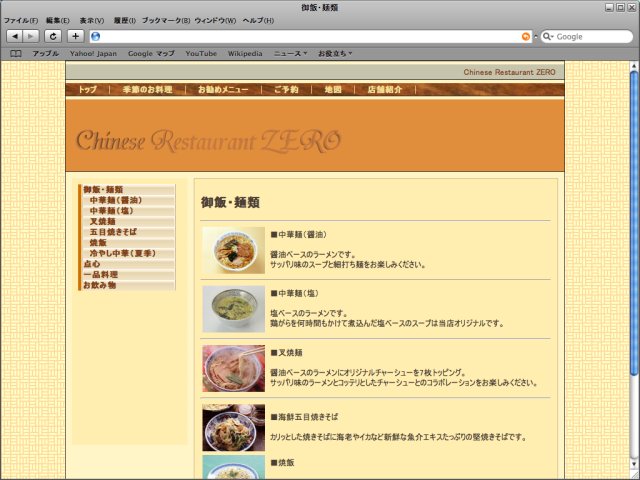Click the ■海鮮五目焼きそば item heading
This screenshot has width=640, height=480.
point(304,417)
